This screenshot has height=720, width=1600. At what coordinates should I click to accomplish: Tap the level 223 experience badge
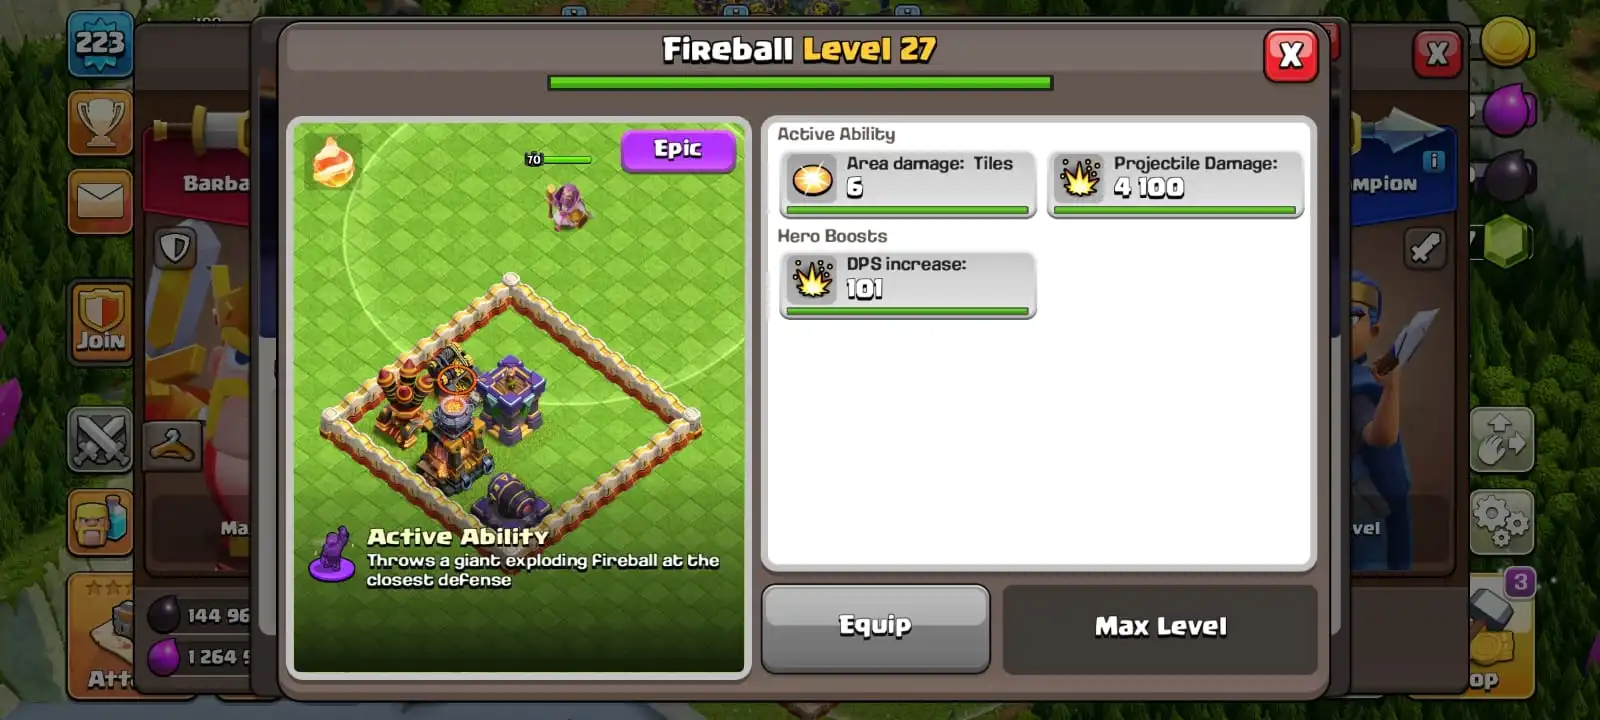100,44
